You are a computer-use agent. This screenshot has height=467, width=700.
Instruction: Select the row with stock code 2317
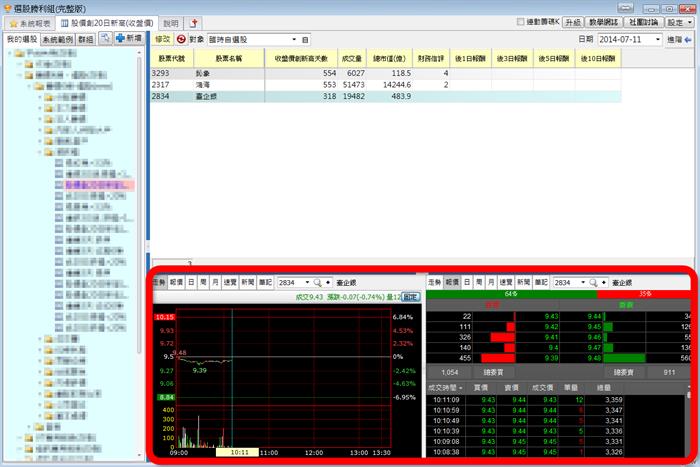point(386,85)
